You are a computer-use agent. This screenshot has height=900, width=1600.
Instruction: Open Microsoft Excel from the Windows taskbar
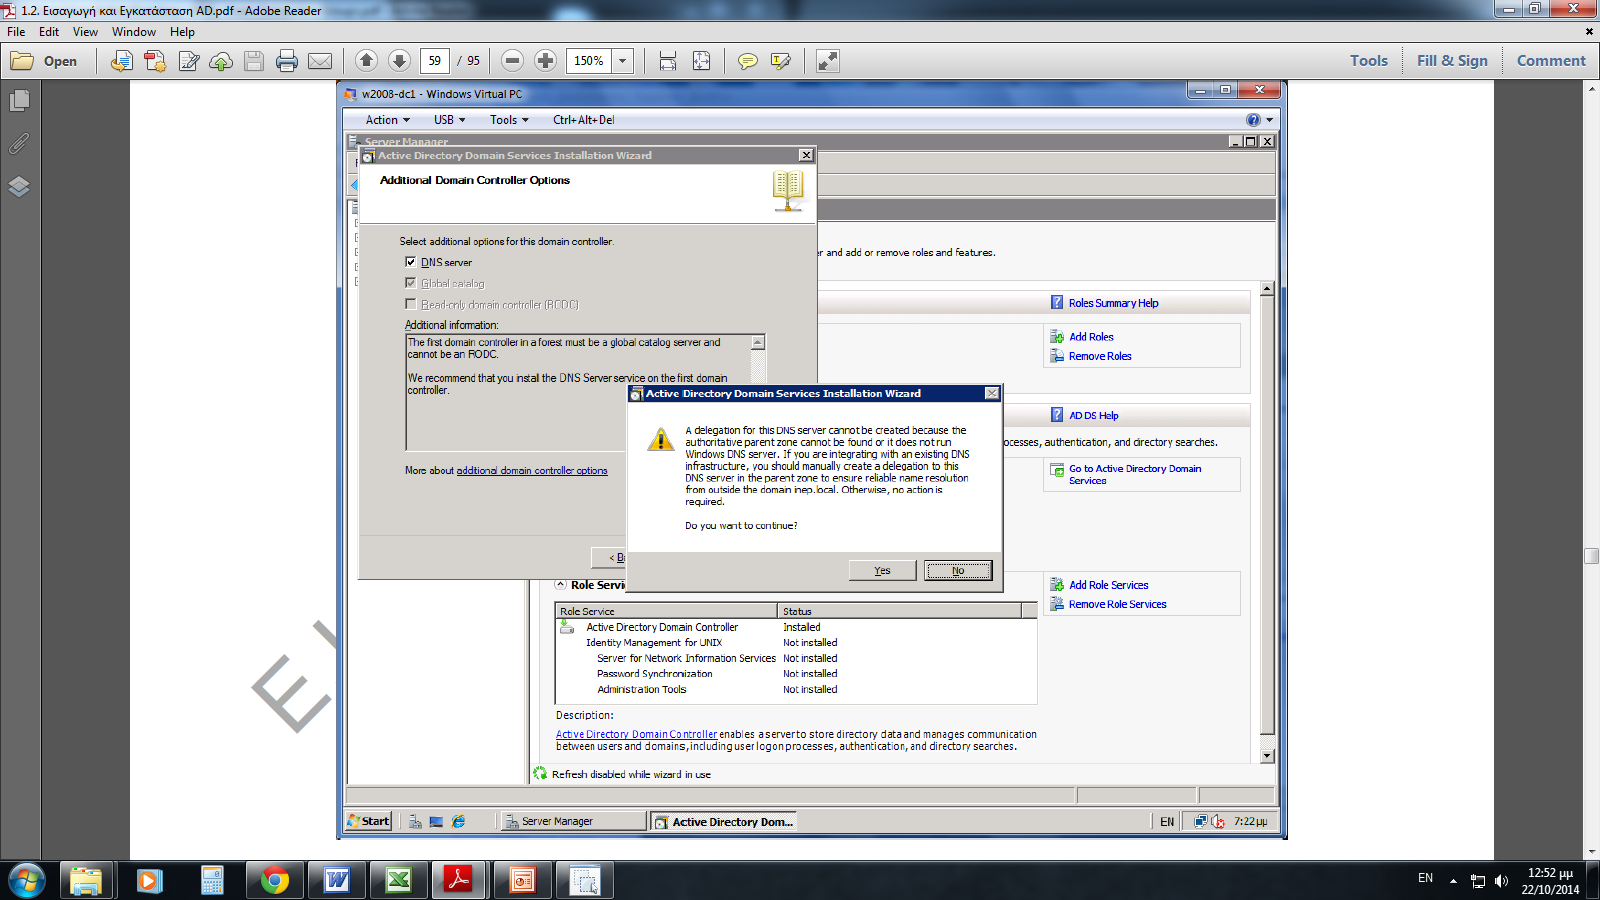click(x=398, y=880)
